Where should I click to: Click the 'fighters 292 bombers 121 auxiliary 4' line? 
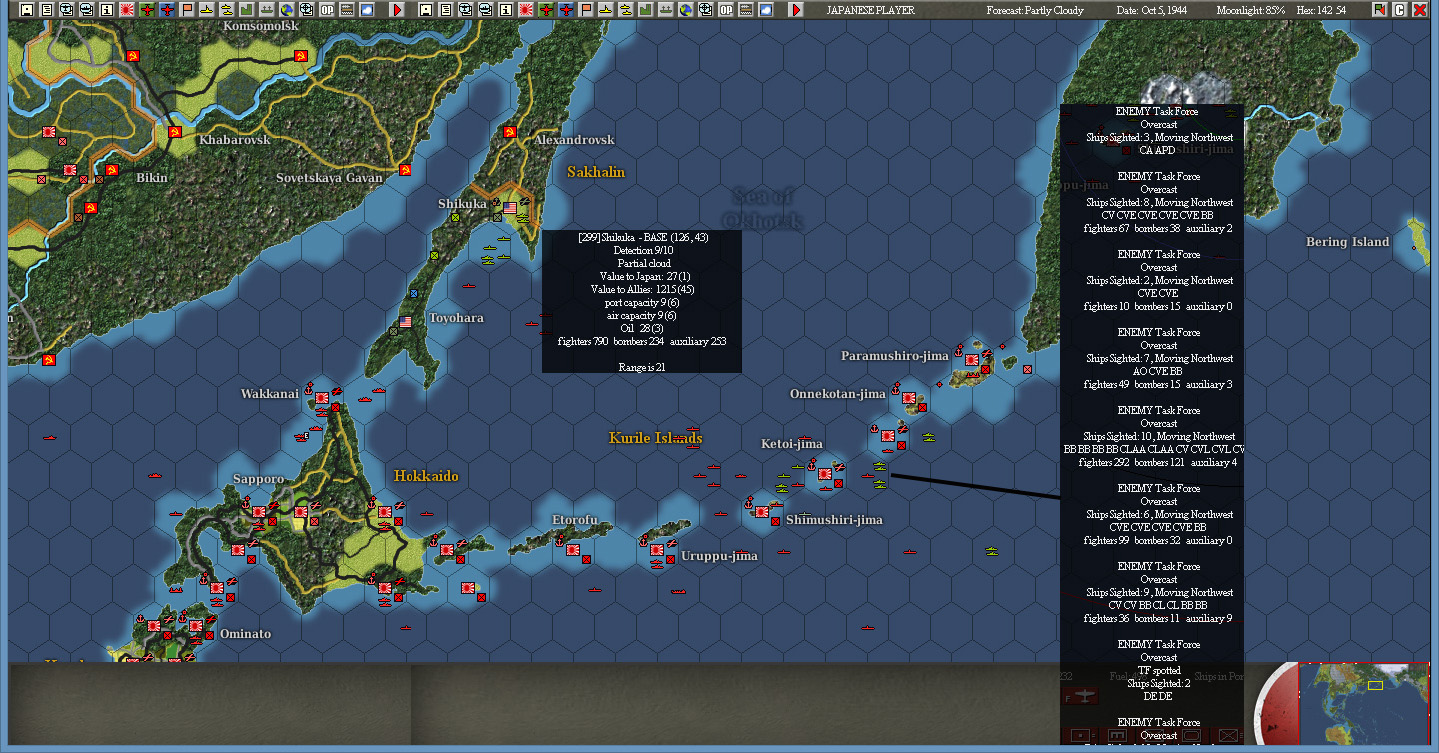(x=1162, y=463)
